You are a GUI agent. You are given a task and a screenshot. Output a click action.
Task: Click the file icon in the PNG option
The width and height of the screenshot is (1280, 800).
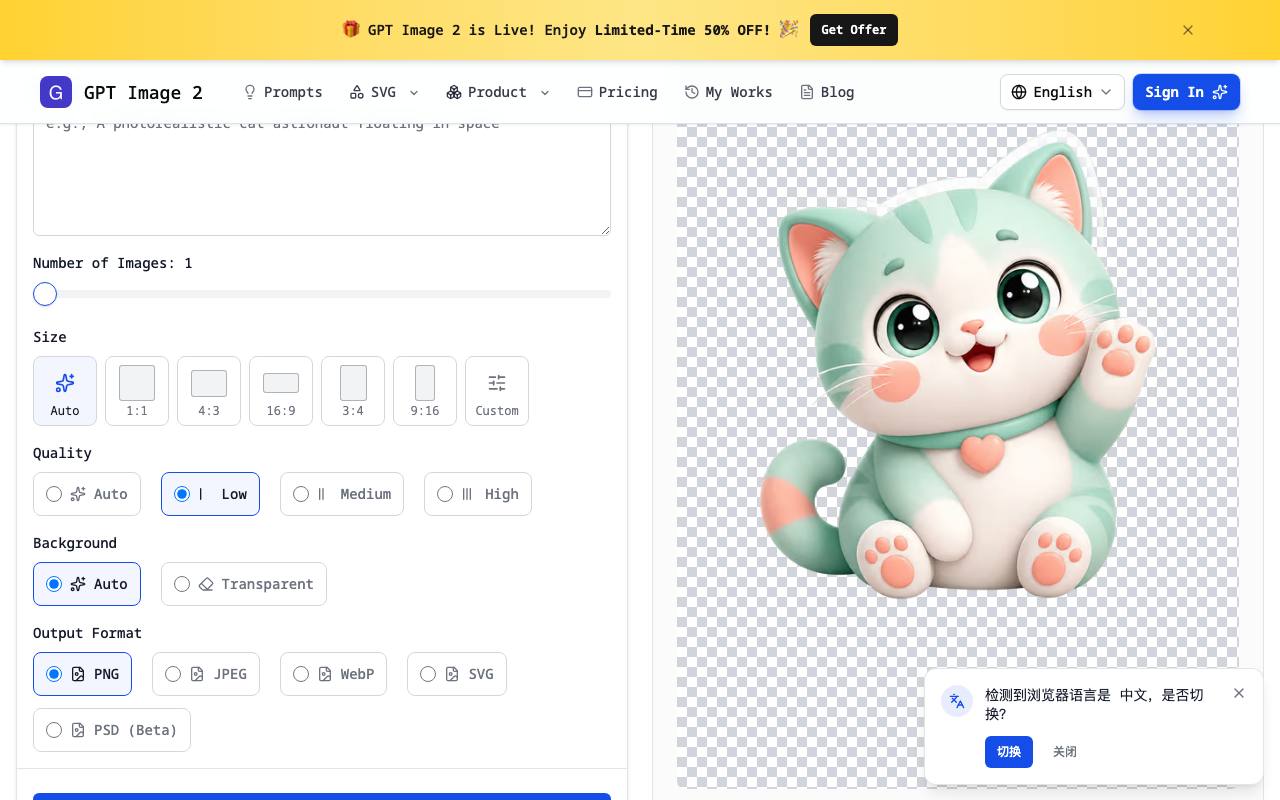point(78,674)
